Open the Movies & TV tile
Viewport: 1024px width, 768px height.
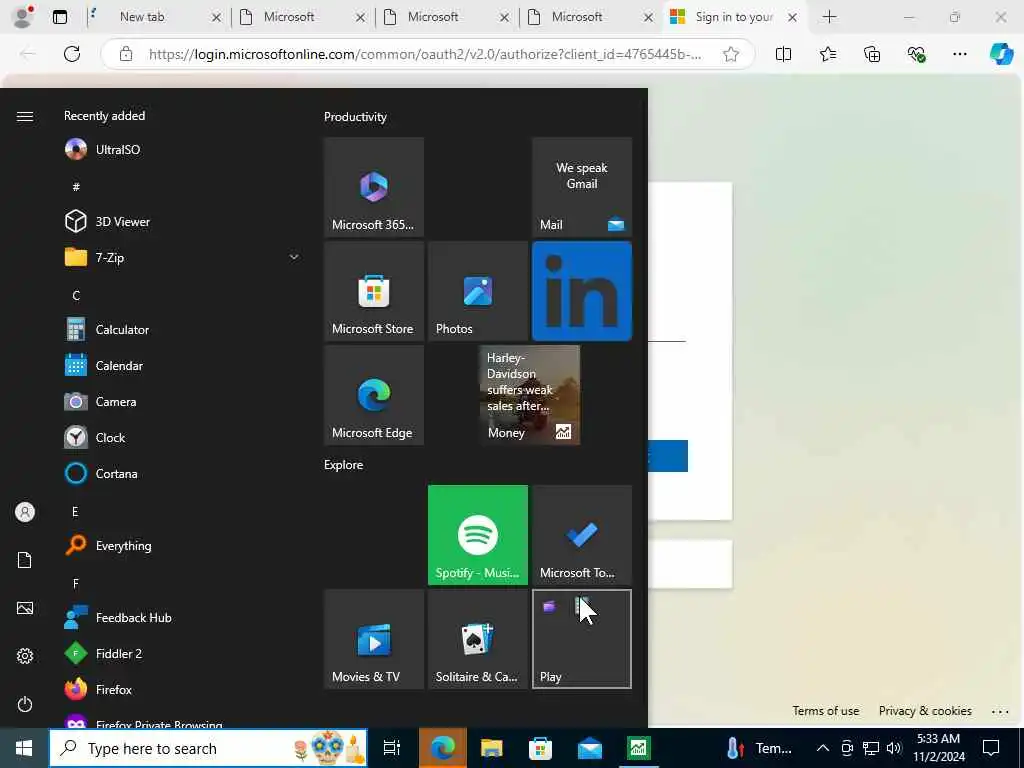point(374,639)
